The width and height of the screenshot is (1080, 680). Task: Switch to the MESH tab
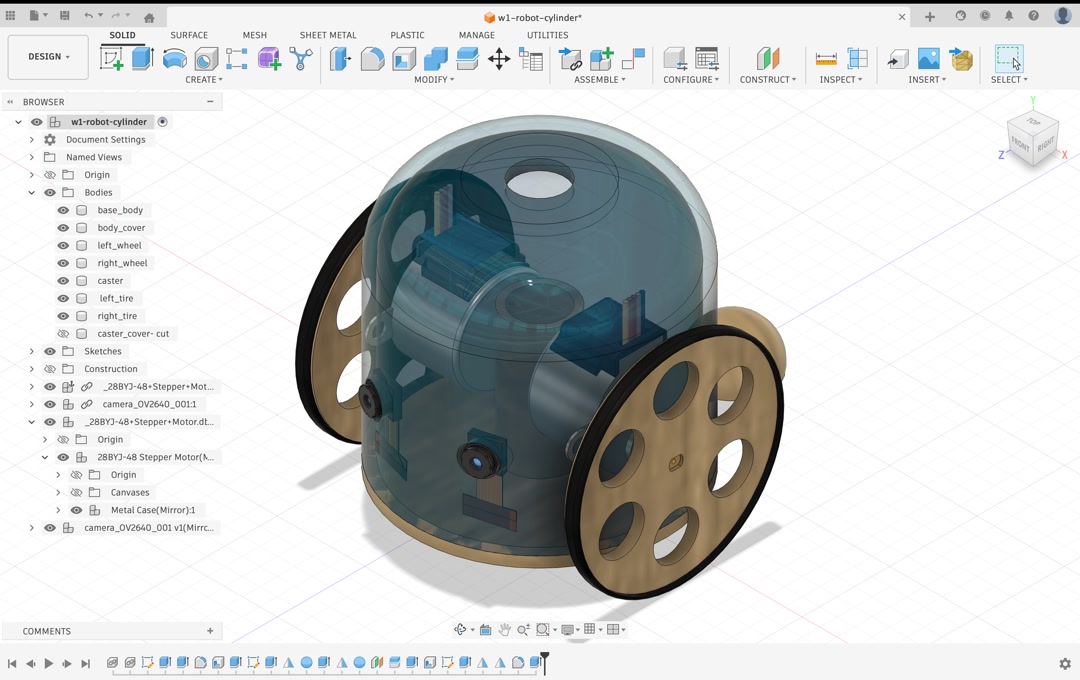254,35
